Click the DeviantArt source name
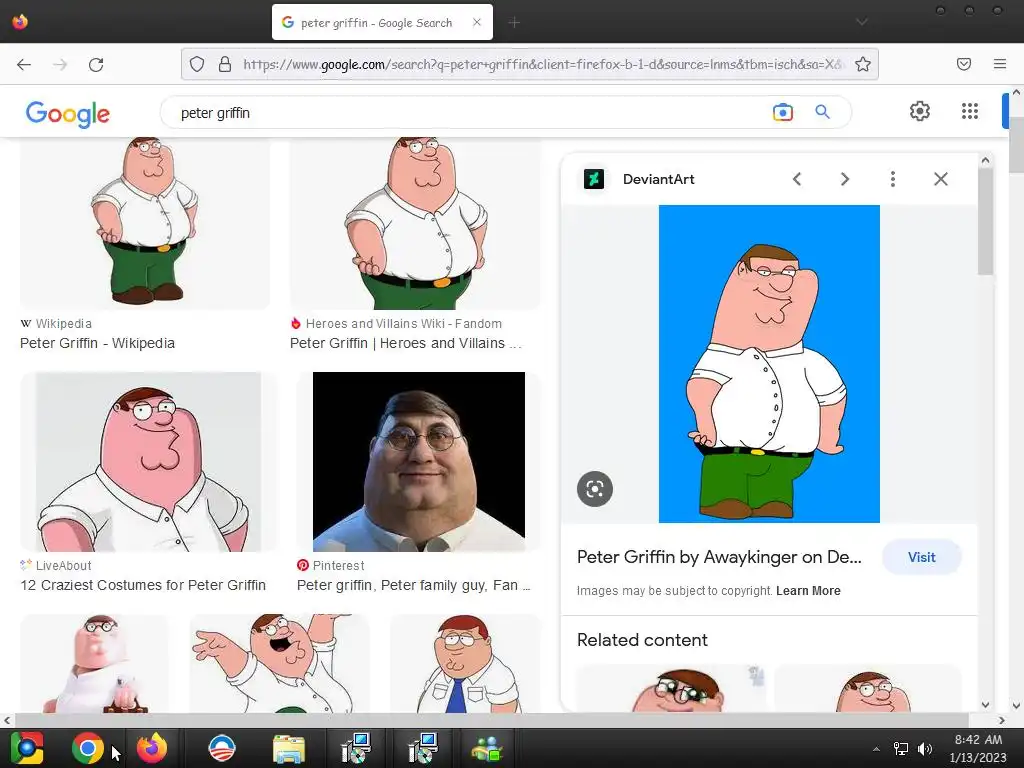 click(x=658, y=180)
